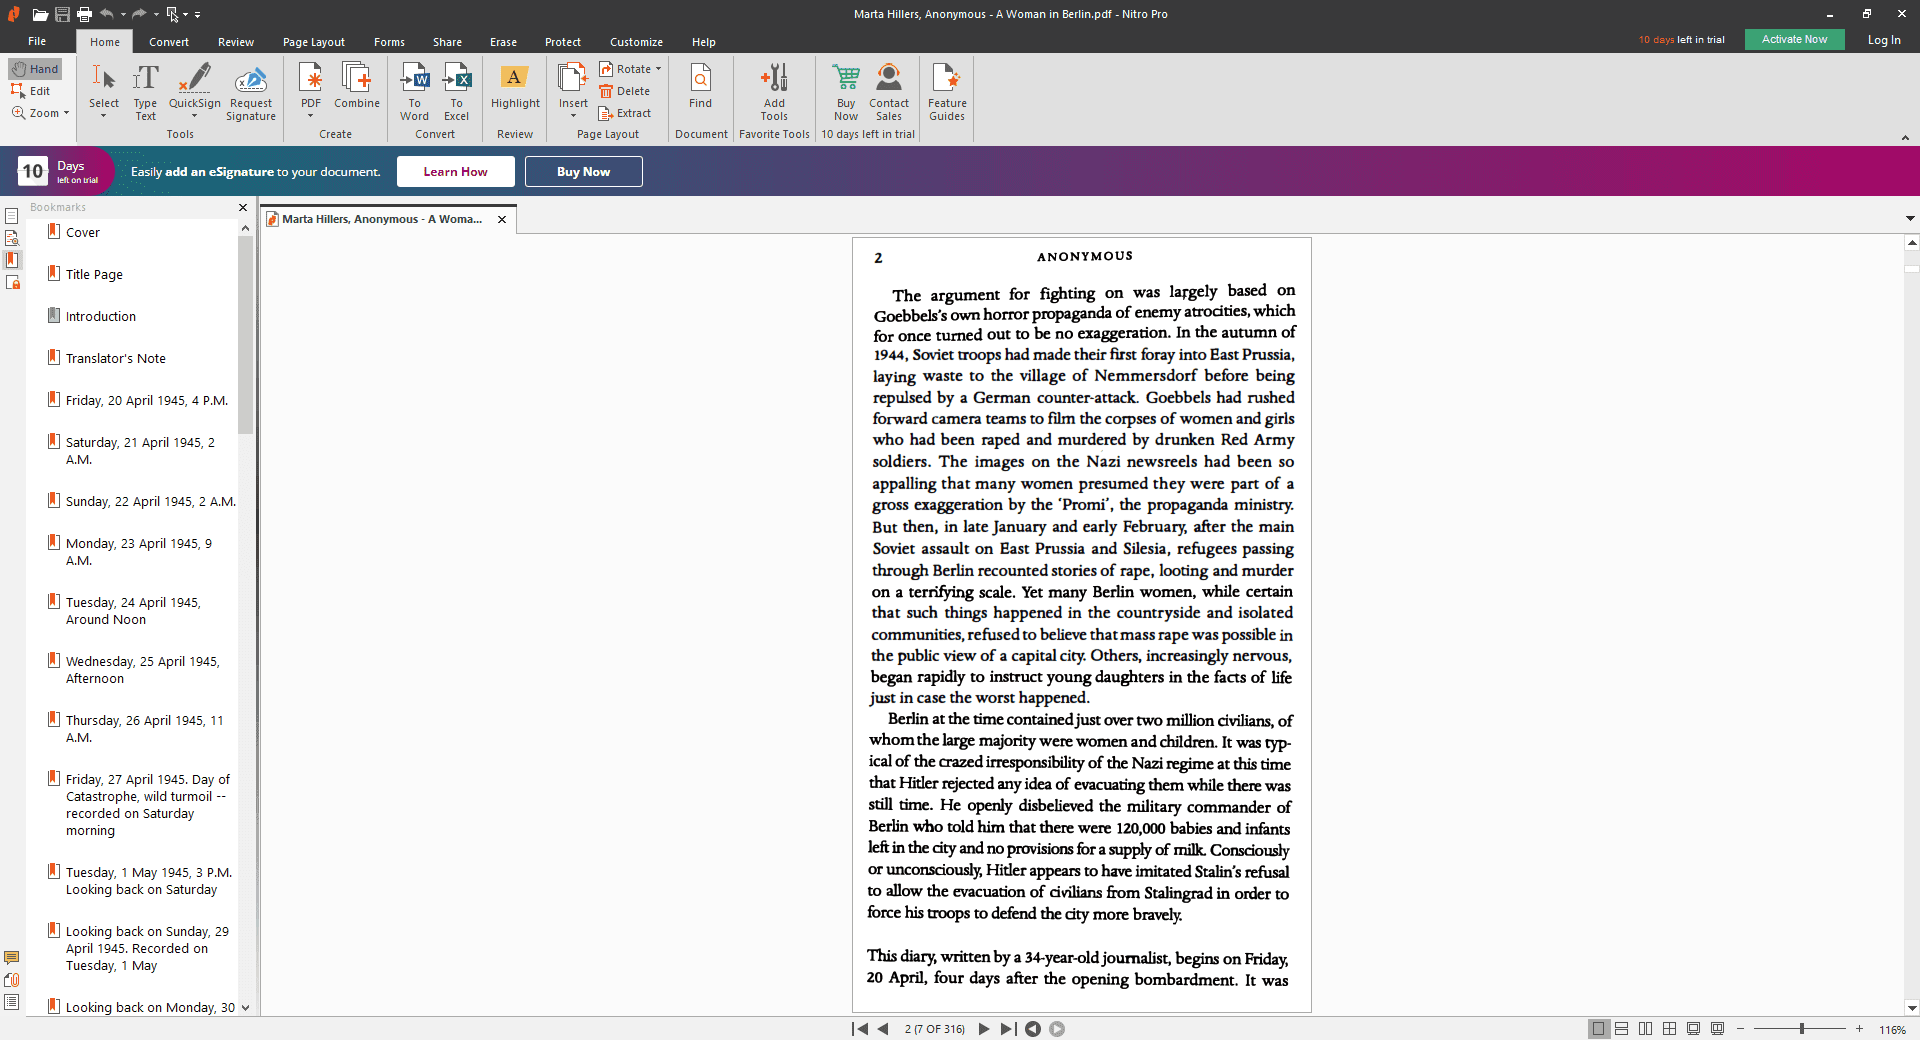The width and height of the screenshot is (1920, 1040).
Task: Click the Print icon in quick access toolbar
Action: tap(84, 14)
